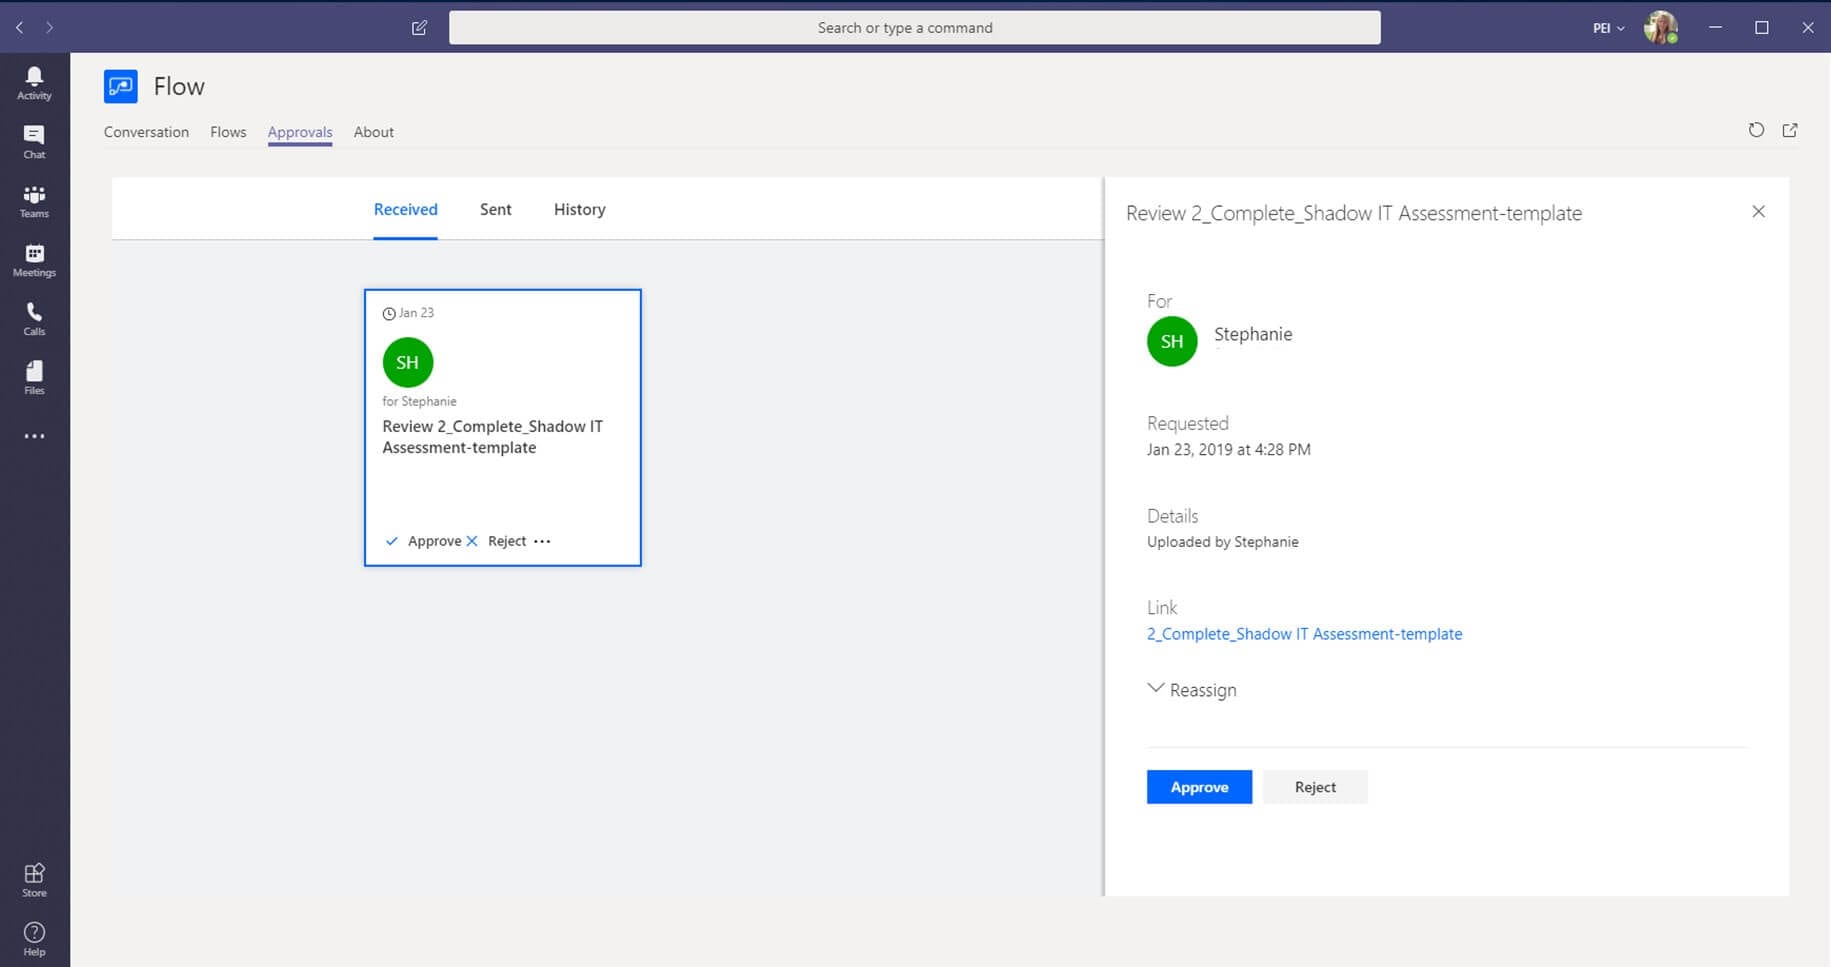Click the details panel title heading
Image resolution: width=1831 pixels, height=967 pixels.
pyautogui.click(x=1354, y=213)
